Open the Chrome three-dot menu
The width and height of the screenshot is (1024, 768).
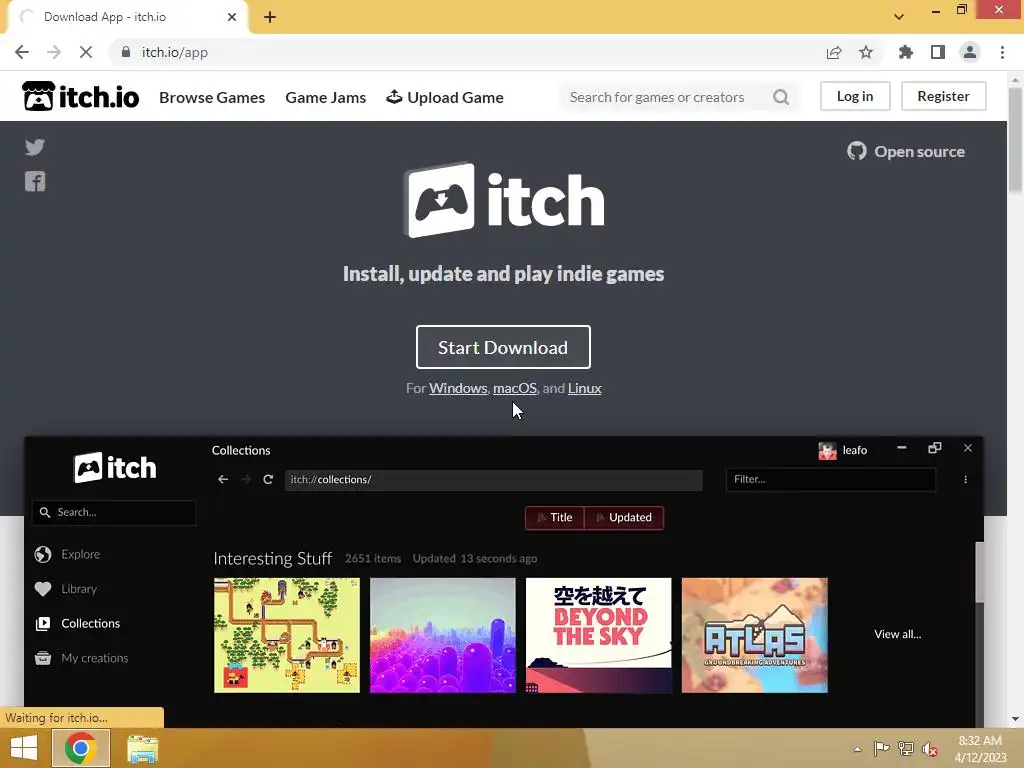1002,52
